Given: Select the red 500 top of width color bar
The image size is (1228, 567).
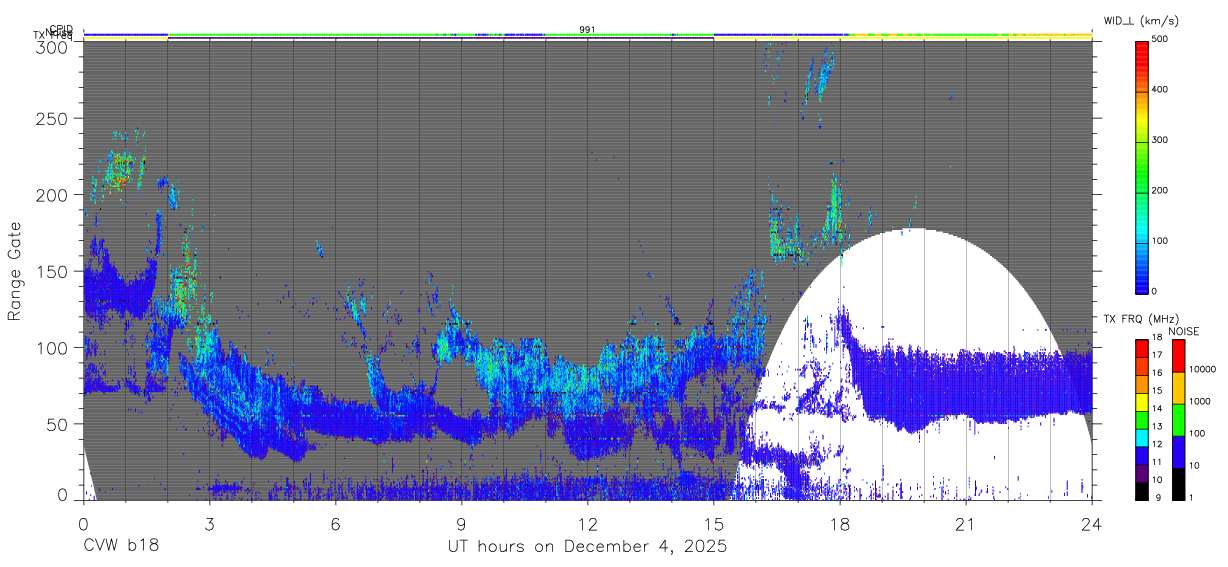Looking at the screenshot, I should (1142, 44).
